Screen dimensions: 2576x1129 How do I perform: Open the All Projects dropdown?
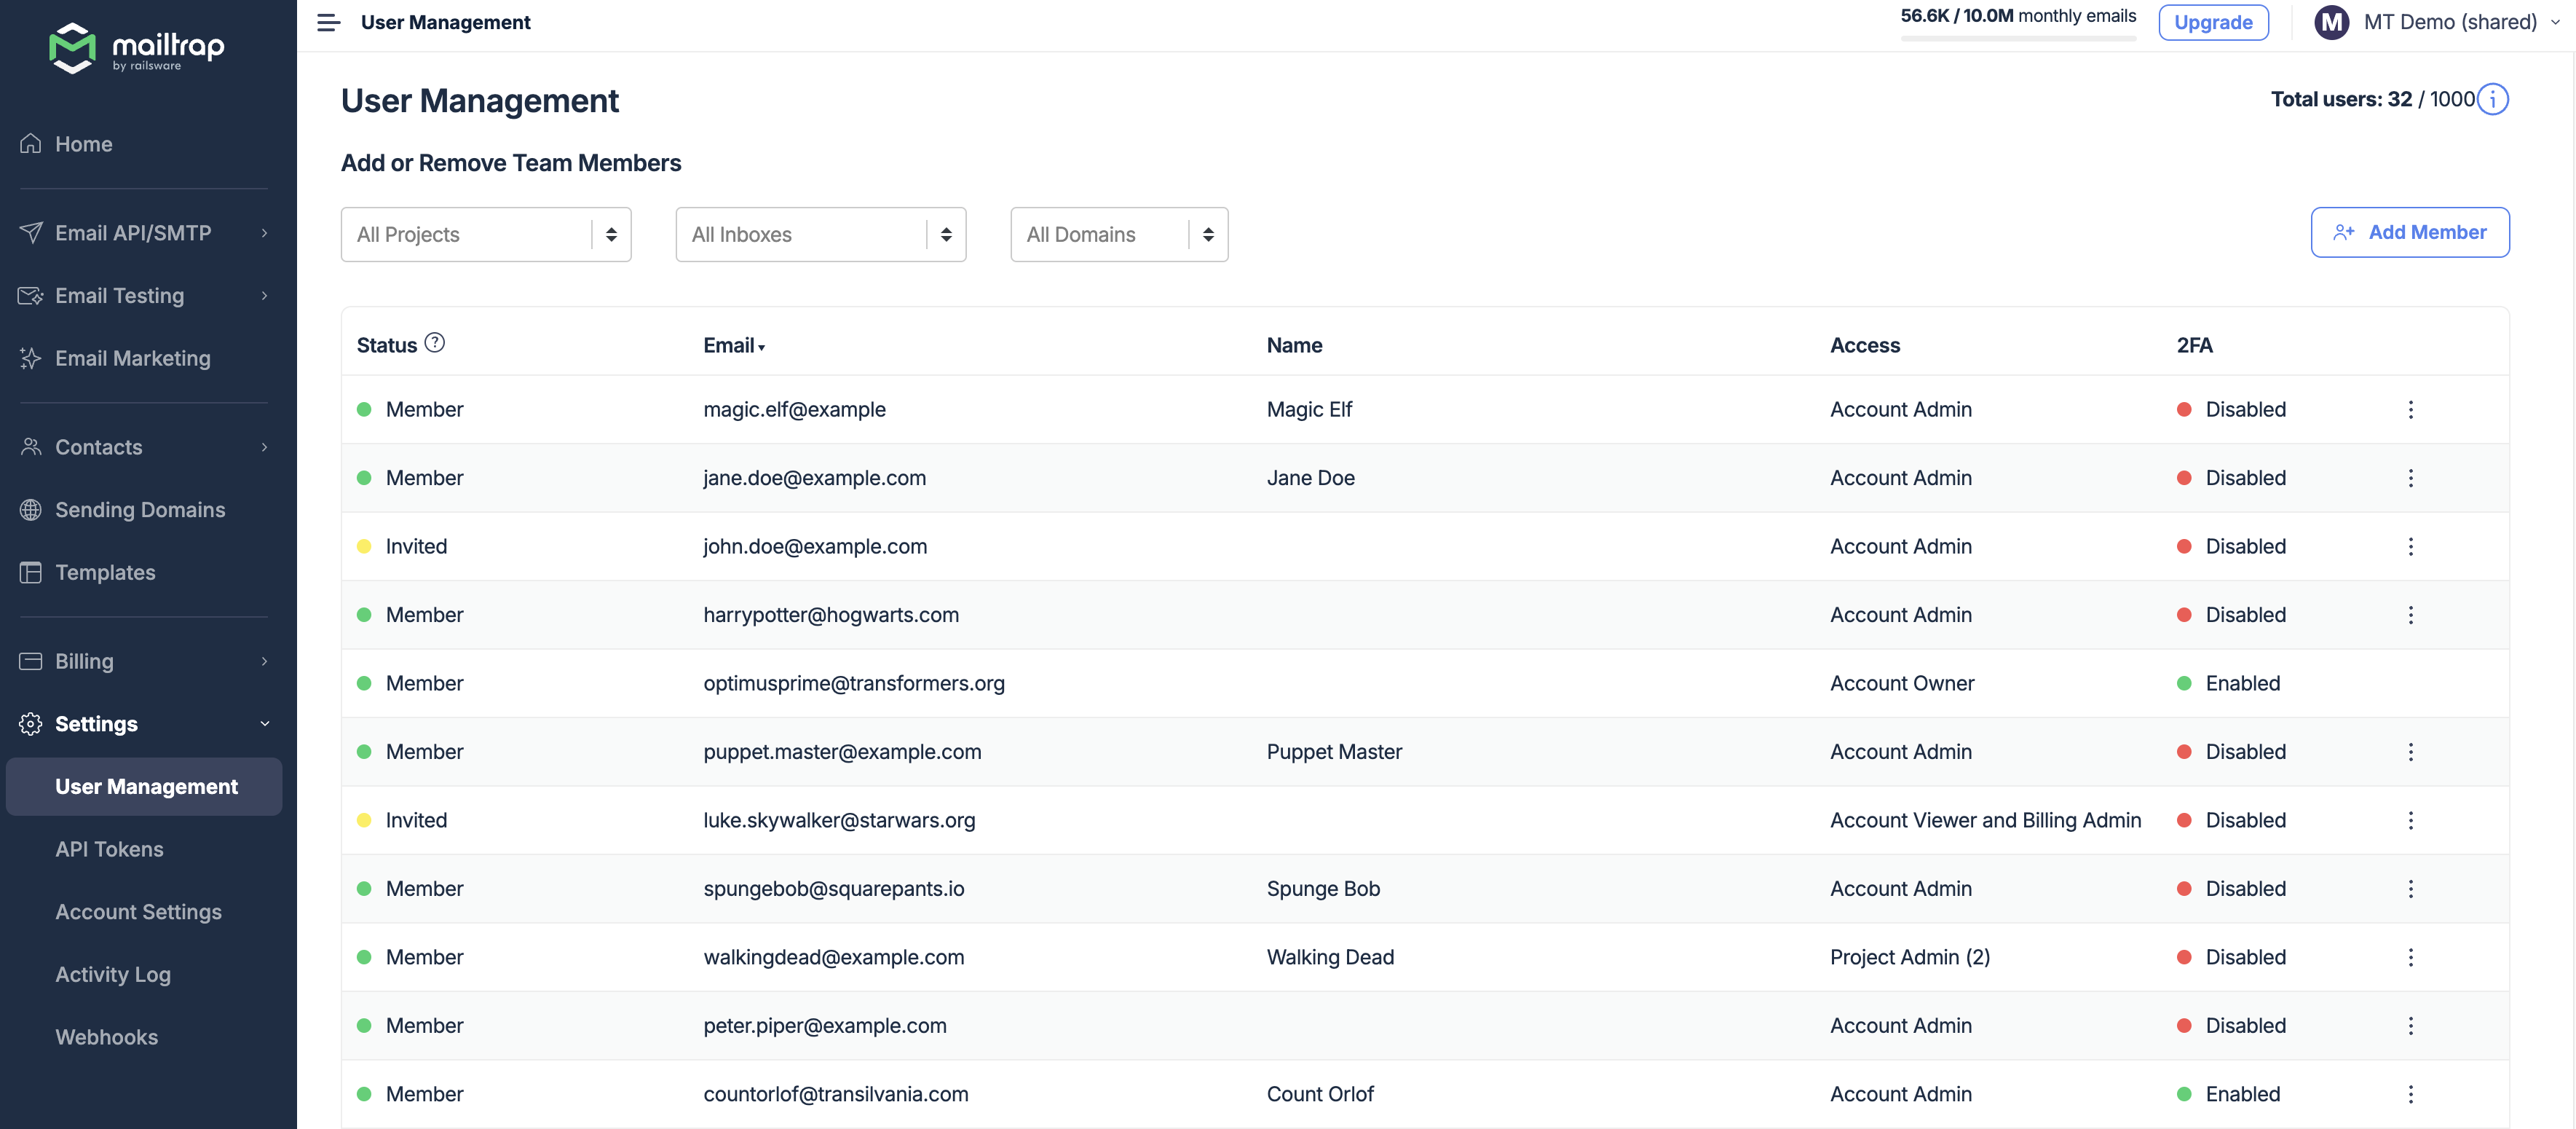click(485, 234)
